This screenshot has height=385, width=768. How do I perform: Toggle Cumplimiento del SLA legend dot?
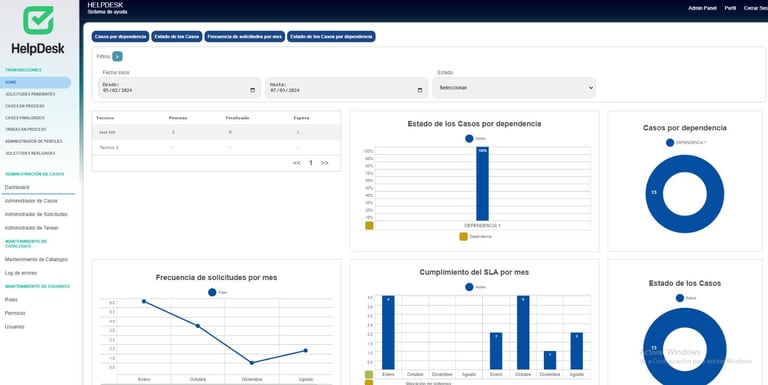coord(469,287)
